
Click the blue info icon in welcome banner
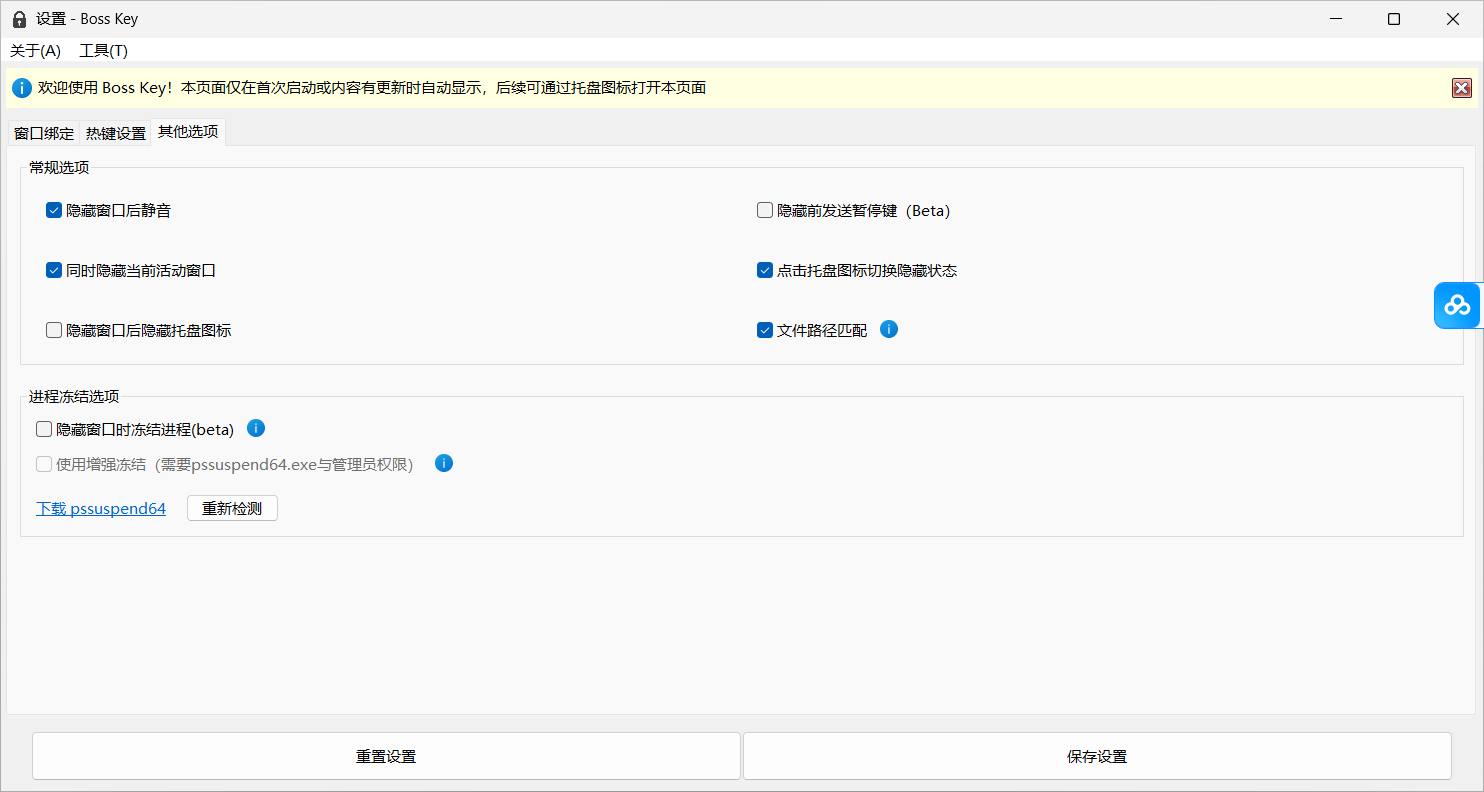pos(22,88)
